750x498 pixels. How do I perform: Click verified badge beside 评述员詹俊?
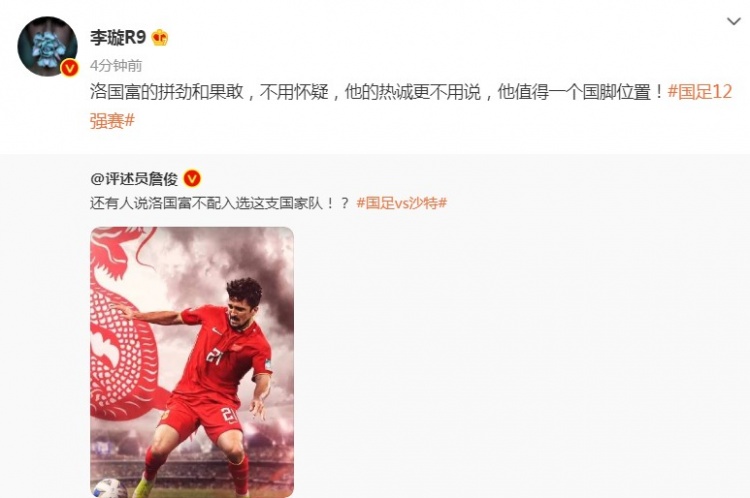coord(192,178)
